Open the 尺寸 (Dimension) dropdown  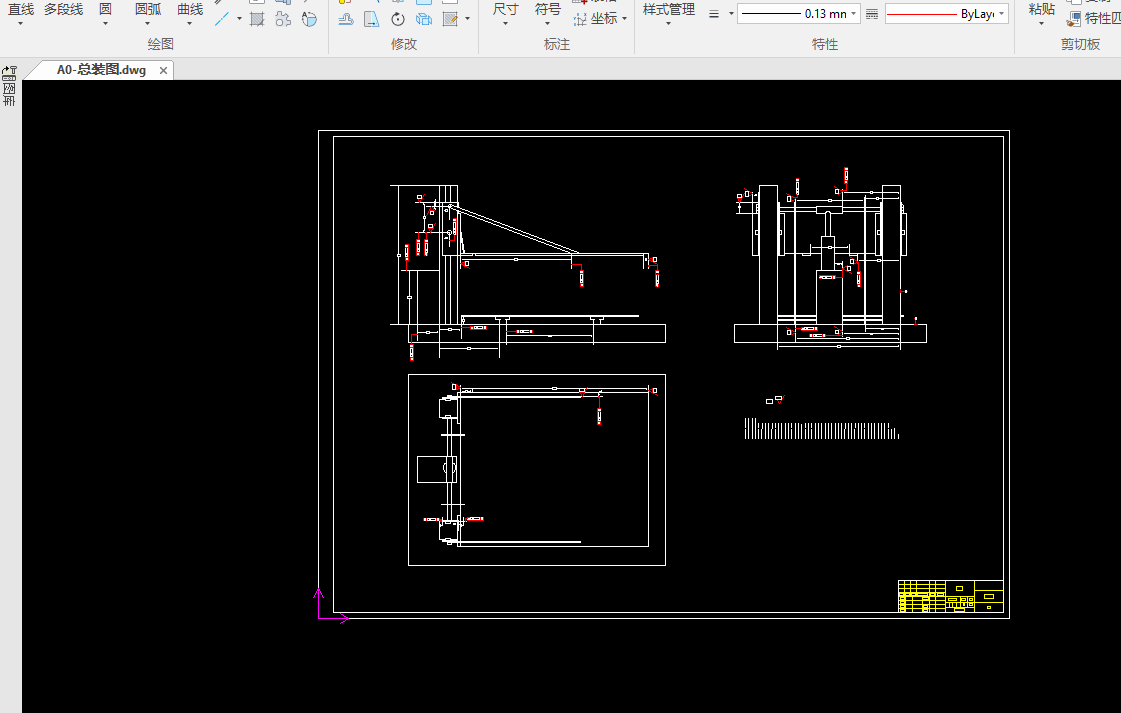pyautogui.click(x=505, y=24)
